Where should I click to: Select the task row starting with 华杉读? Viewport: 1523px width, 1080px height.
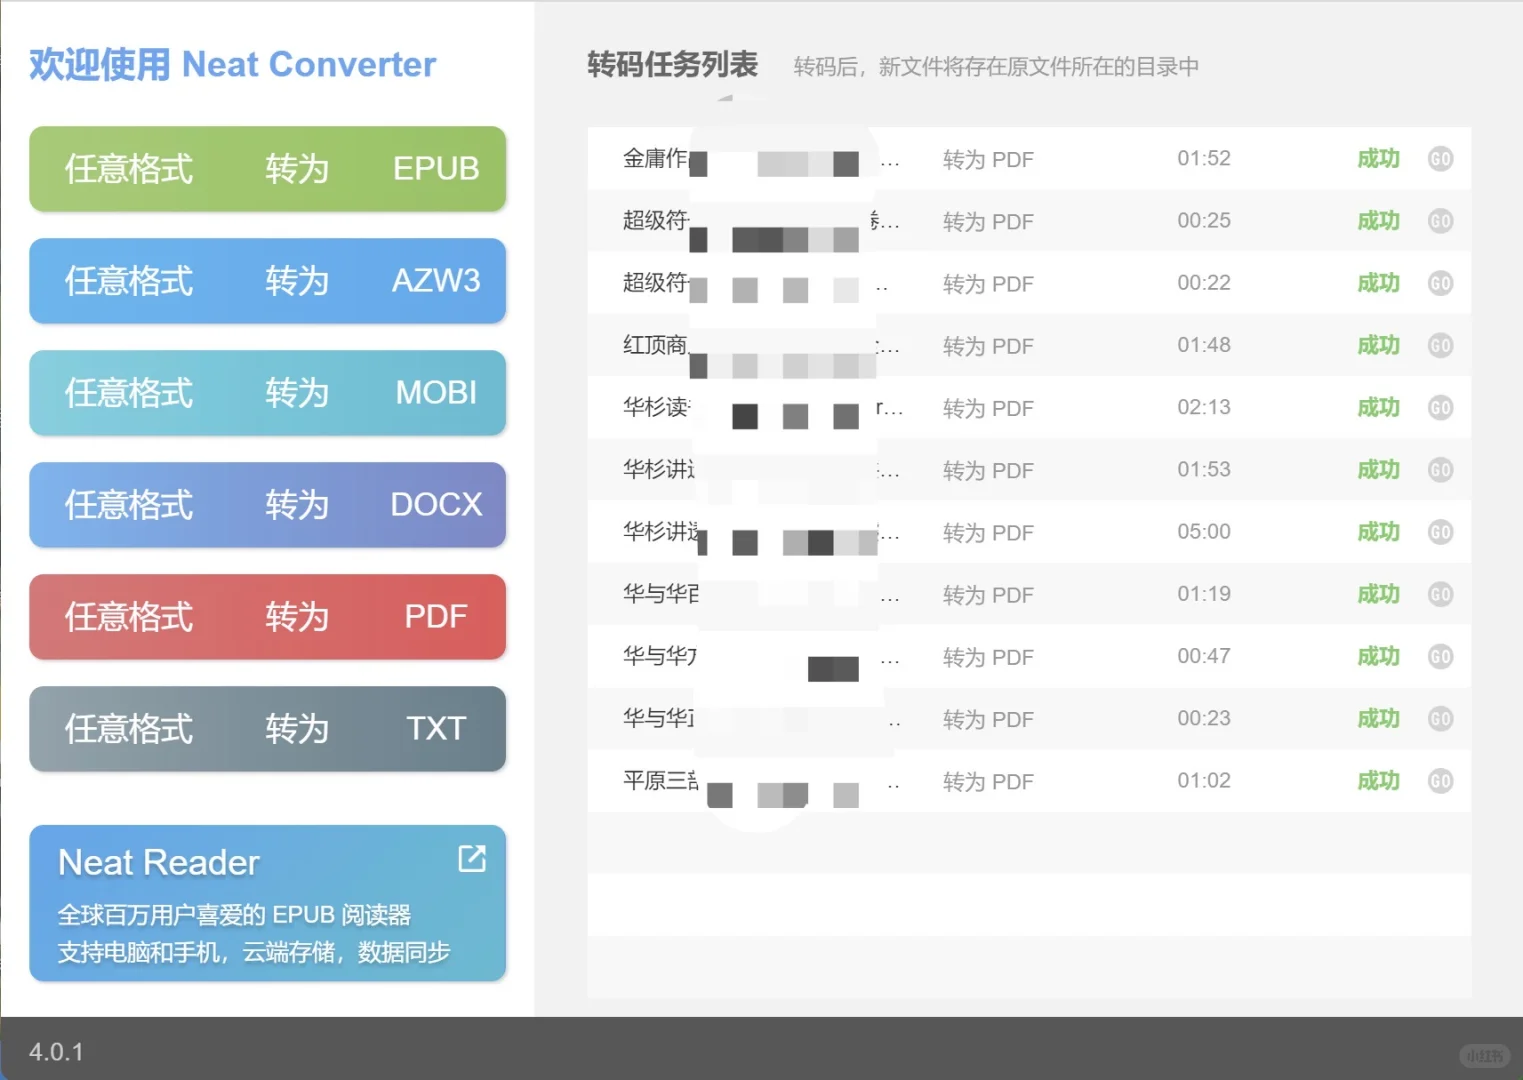pyautogui.click(x=1029, y=408)
